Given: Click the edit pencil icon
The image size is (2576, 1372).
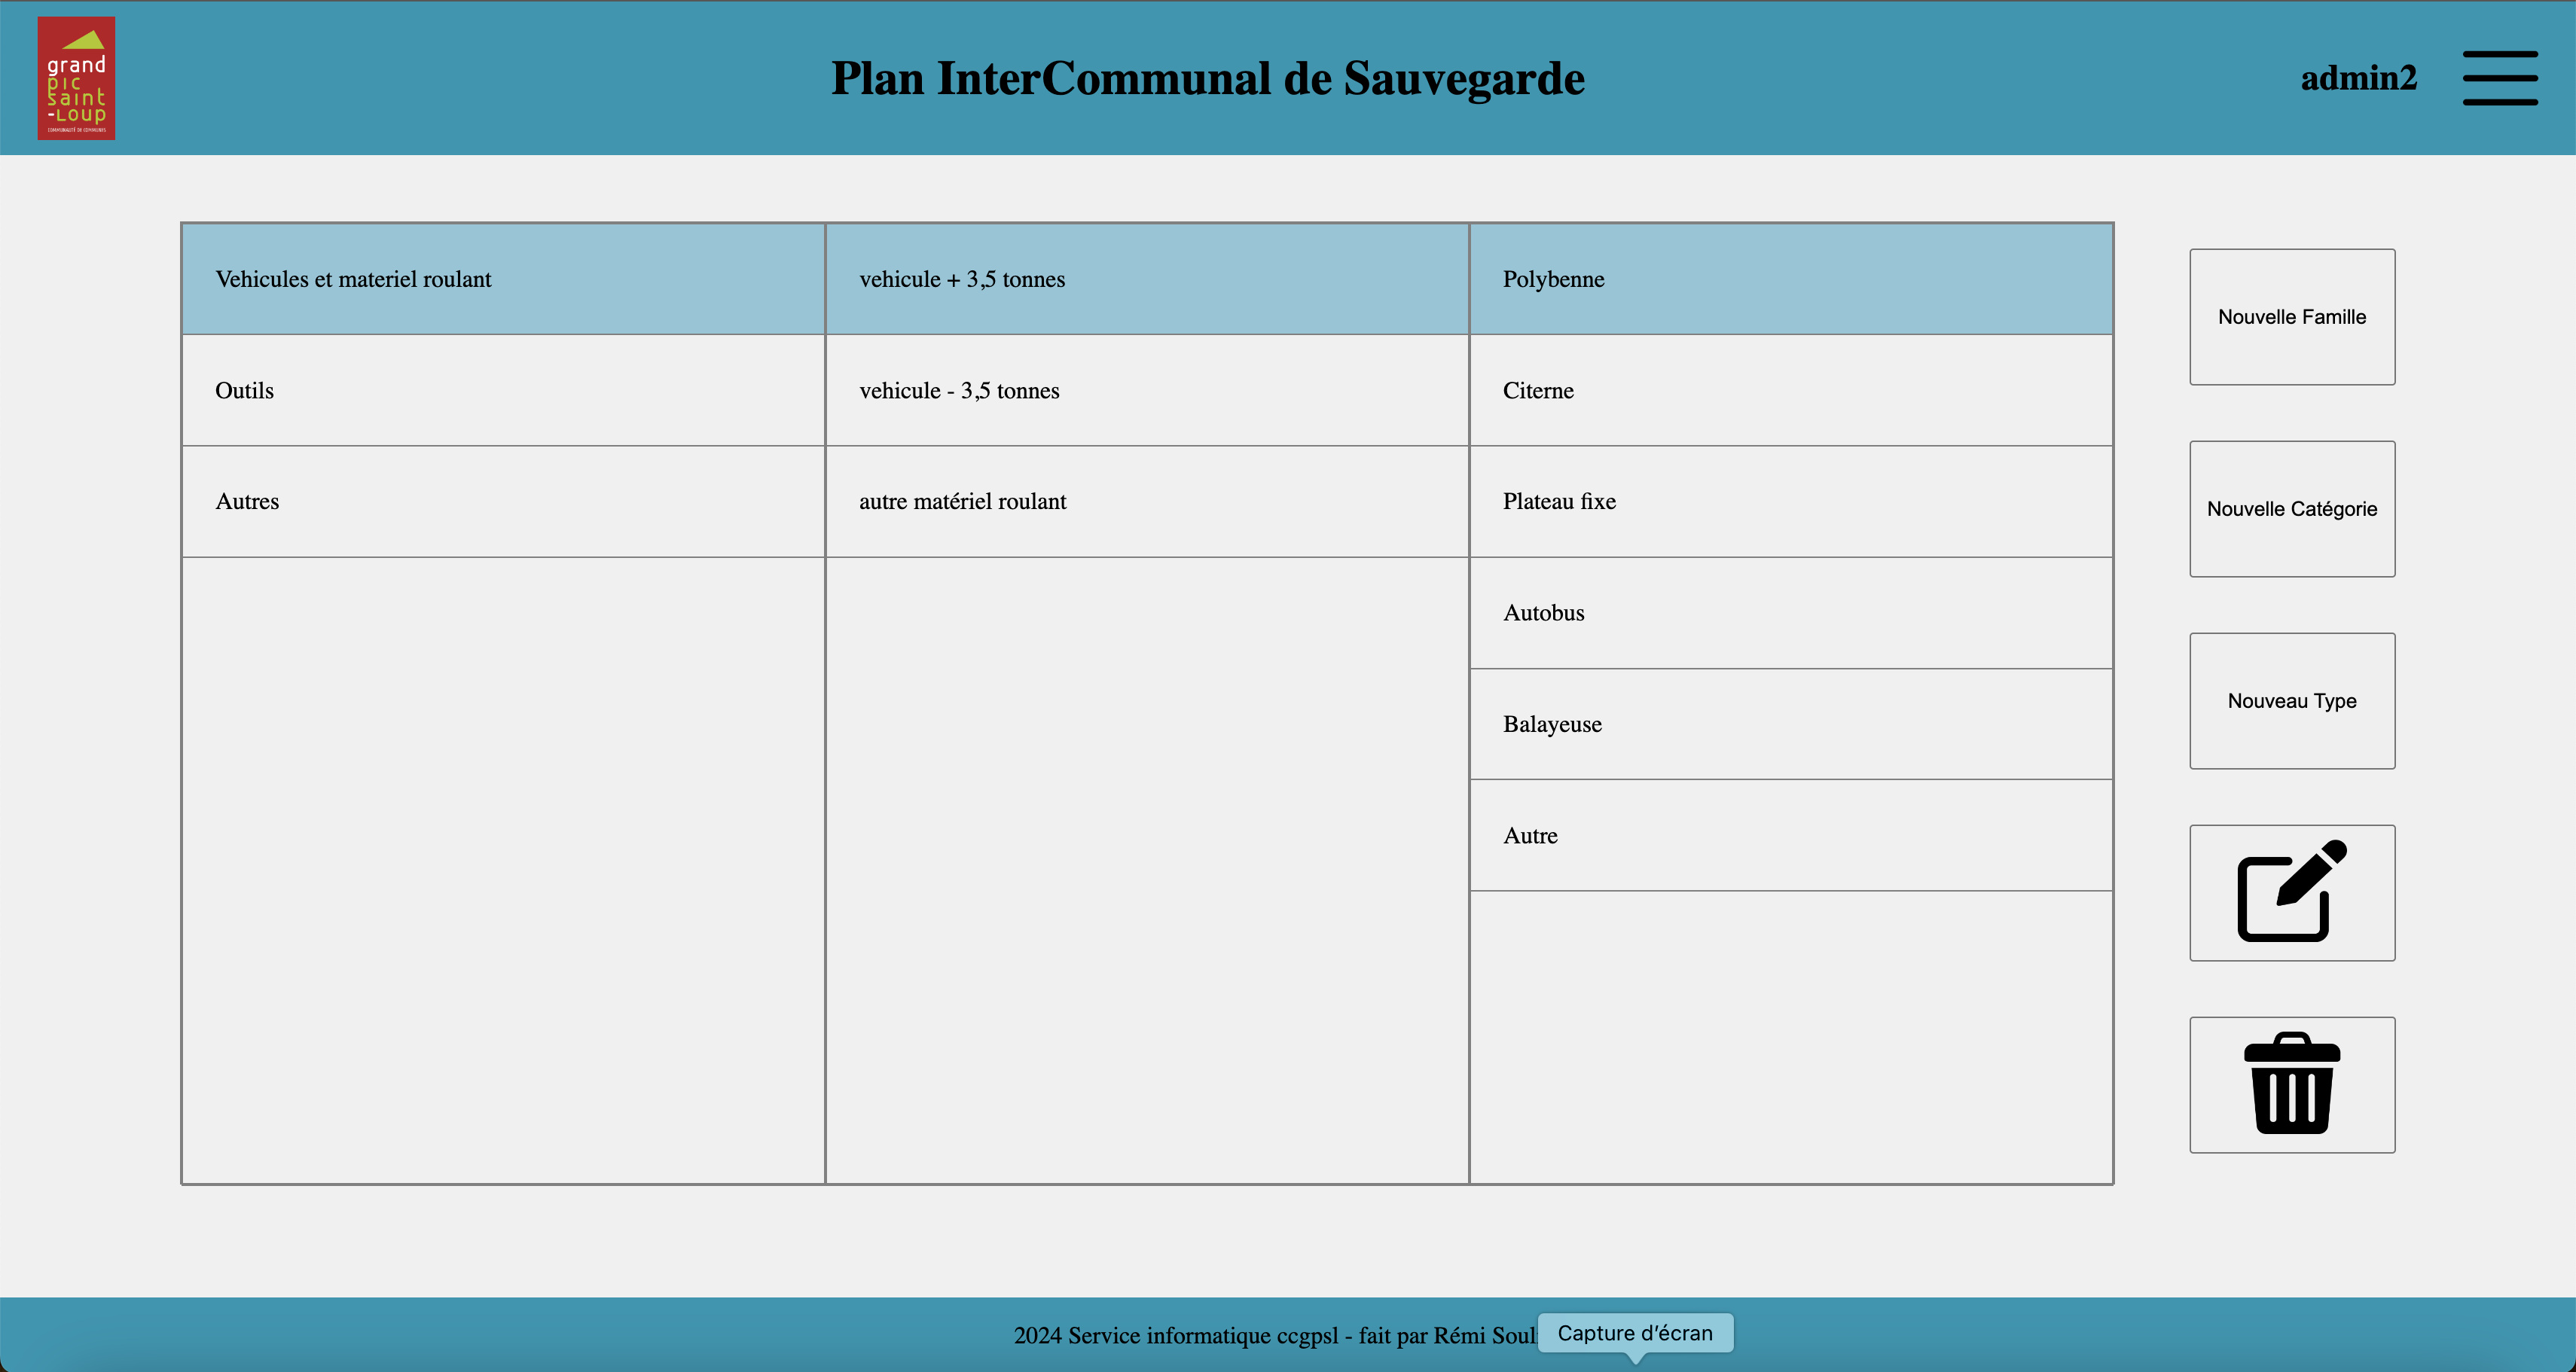Looking at the screenshot, I should click(2292, 892).
